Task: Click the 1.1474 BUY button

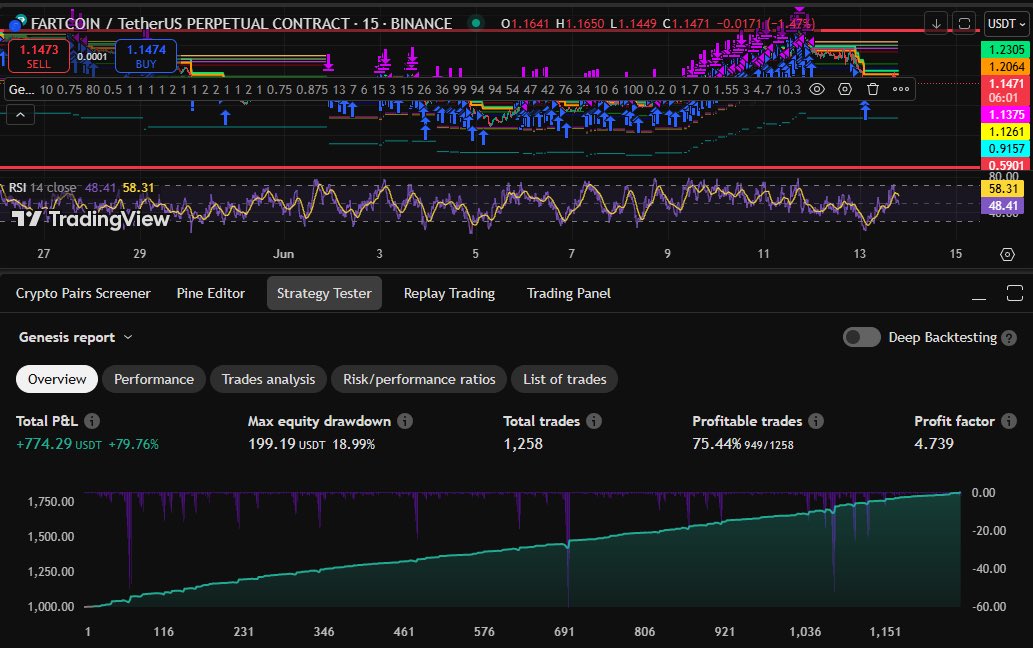Action: [x=146, y=56]
